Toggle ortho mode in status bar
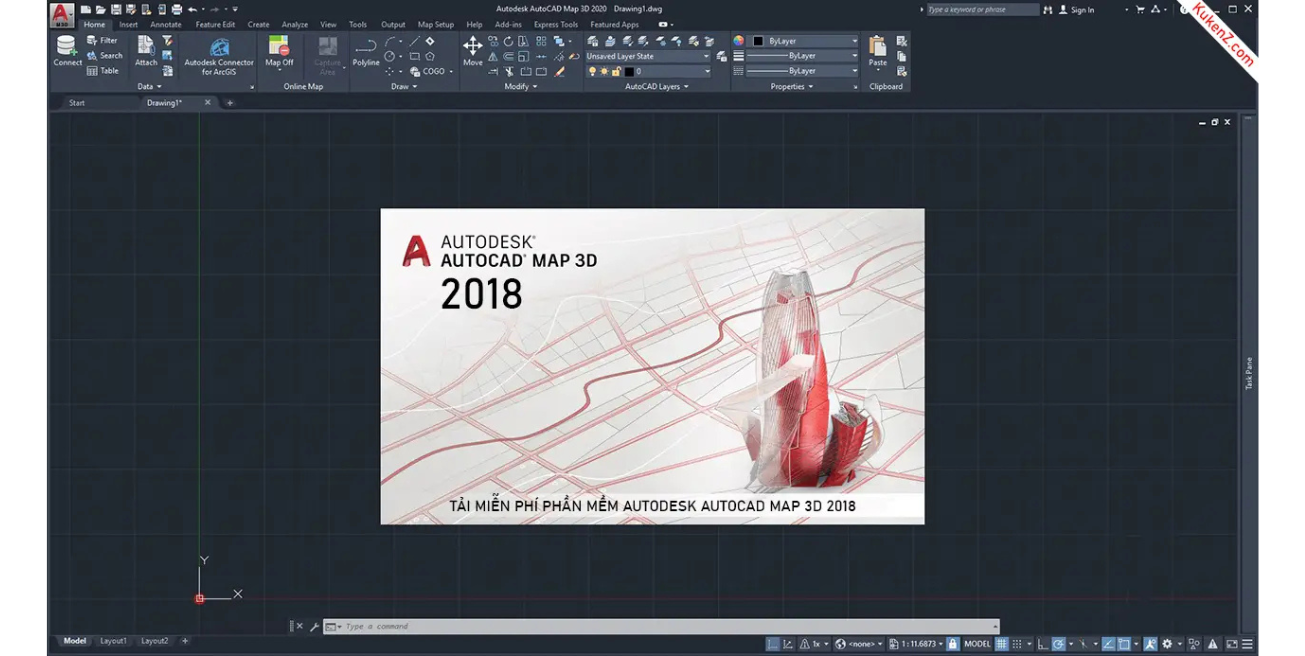 point(1042,644)
